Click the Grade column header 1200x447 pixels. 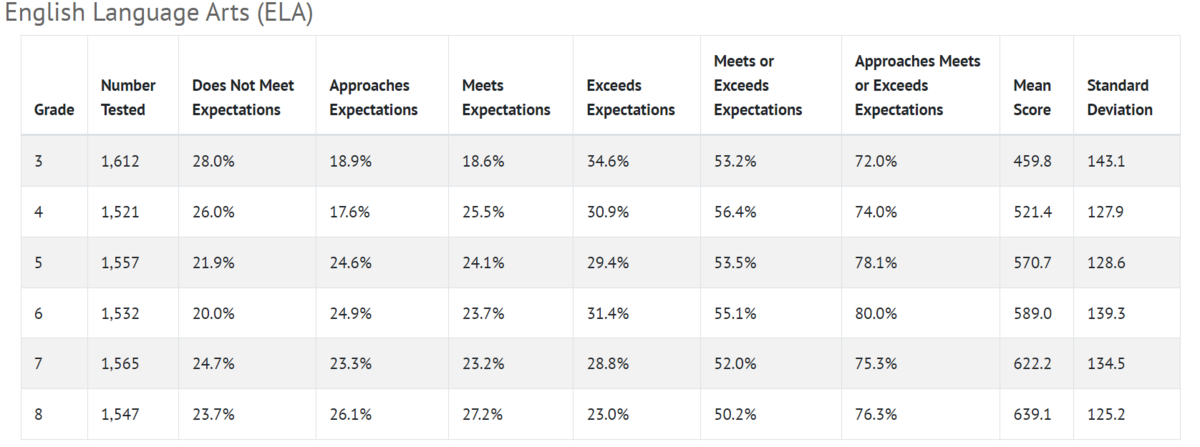pyautogui.click(x=54, y=110)
